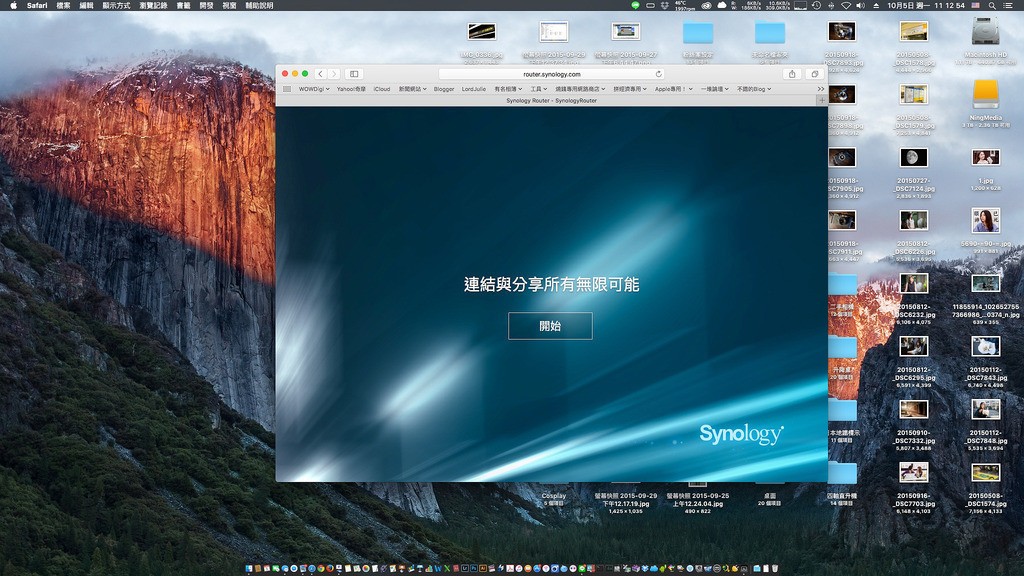
Task: Expand the 新聞網站 bookmarks folder
Action: tap(413, 89)
